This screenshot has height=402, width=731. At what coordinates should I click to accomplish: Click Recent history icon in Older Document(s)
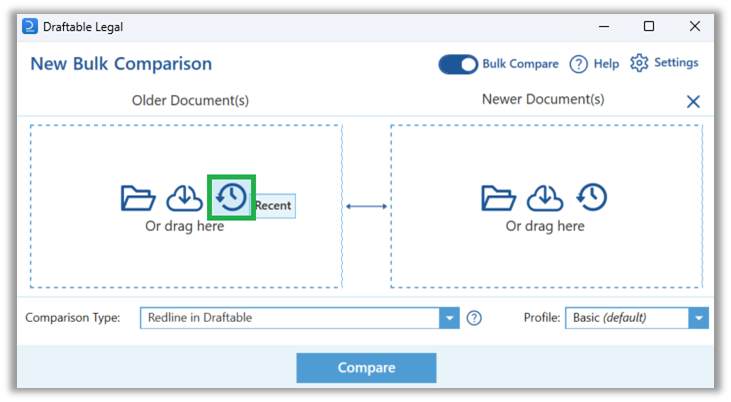[231, 197]
